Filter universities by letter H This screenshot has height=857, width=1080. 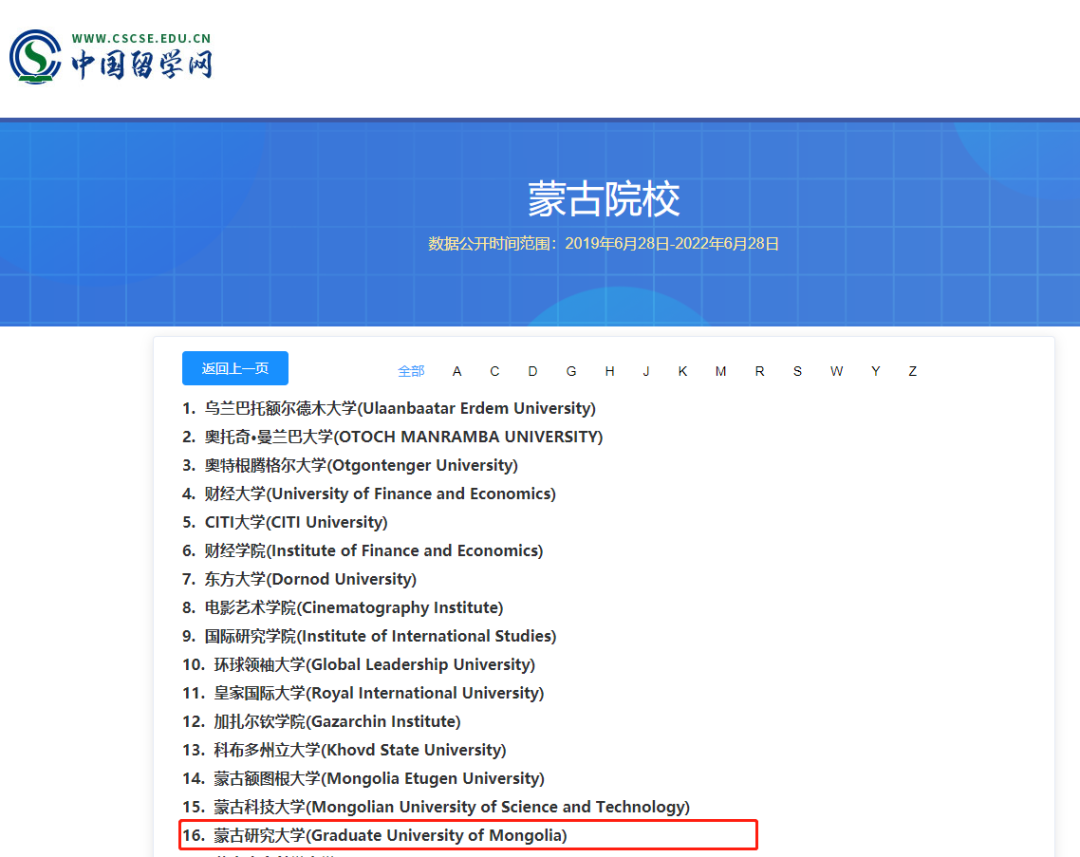(x=610, y=371)
